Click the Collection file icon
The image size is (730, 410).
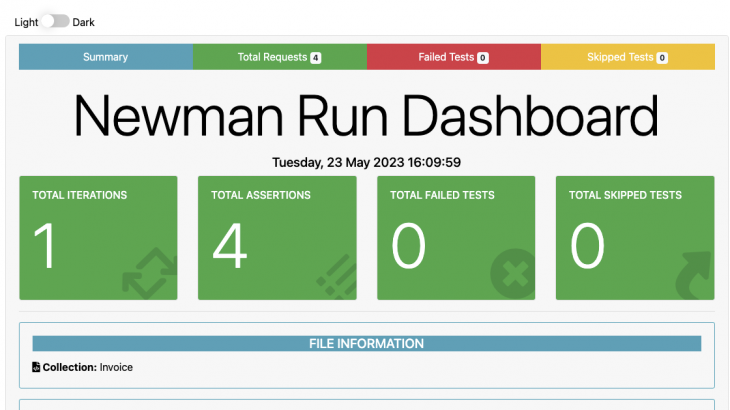tap(36, 367)
